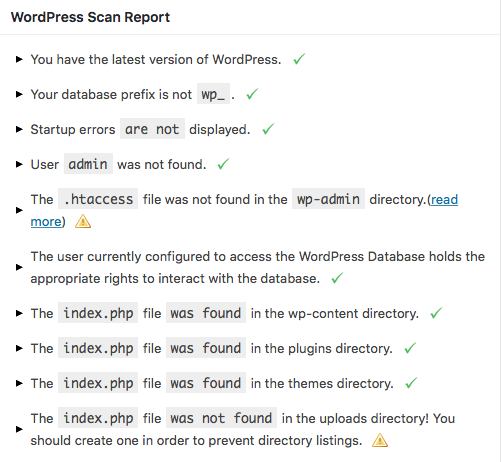Click the checkmark next to database prefix
This screenshot has width=501, height=462.
252,94
